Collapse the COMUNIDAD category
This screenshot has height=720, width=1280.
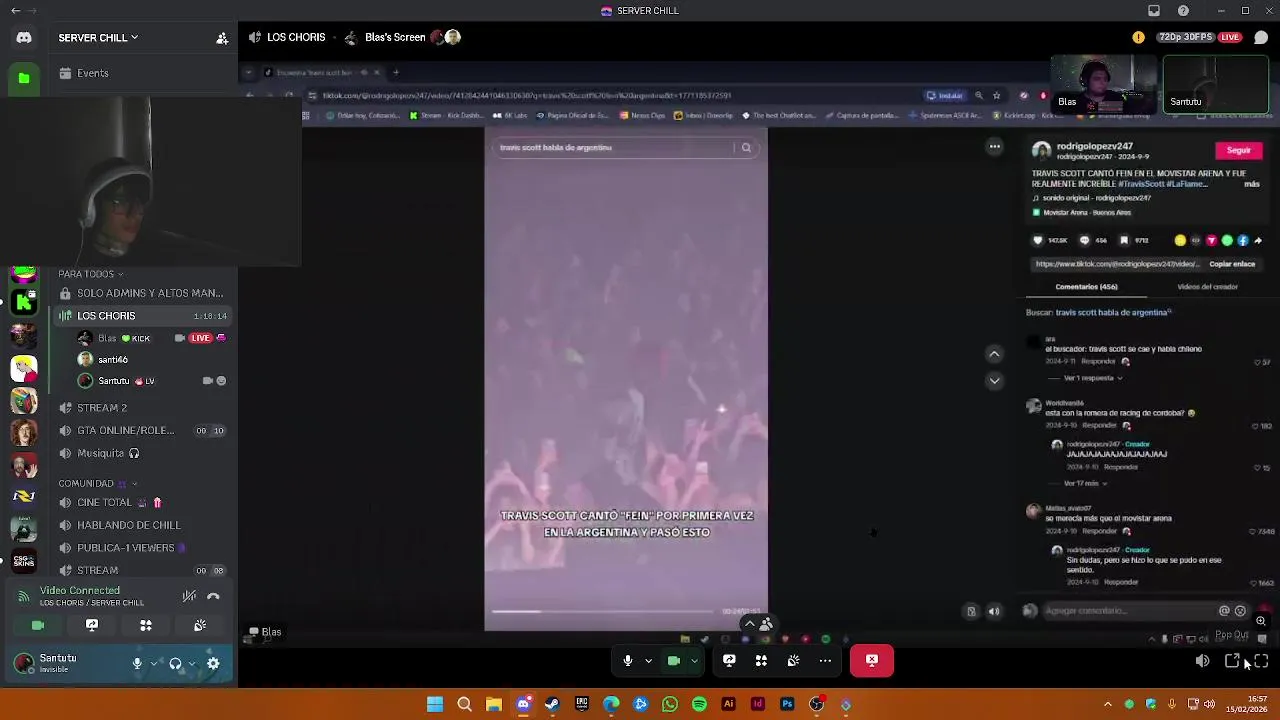point(97,484)
